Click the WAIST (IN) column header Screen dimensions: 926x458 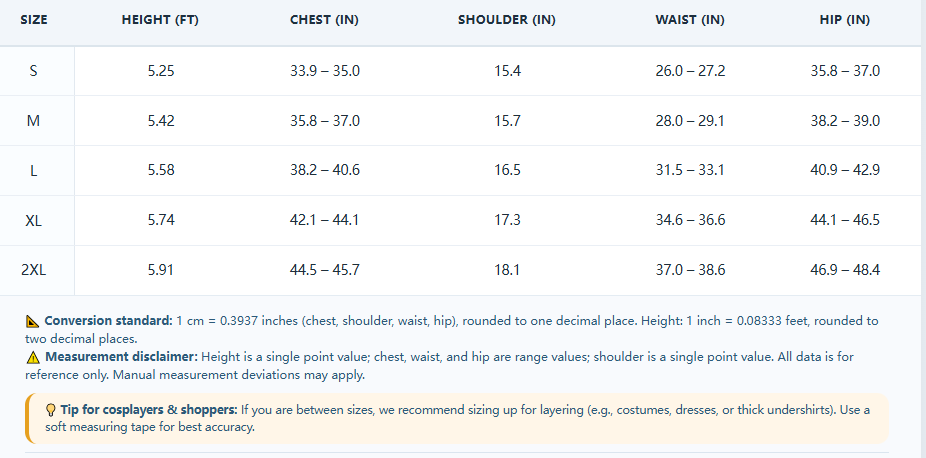[690, 19]
